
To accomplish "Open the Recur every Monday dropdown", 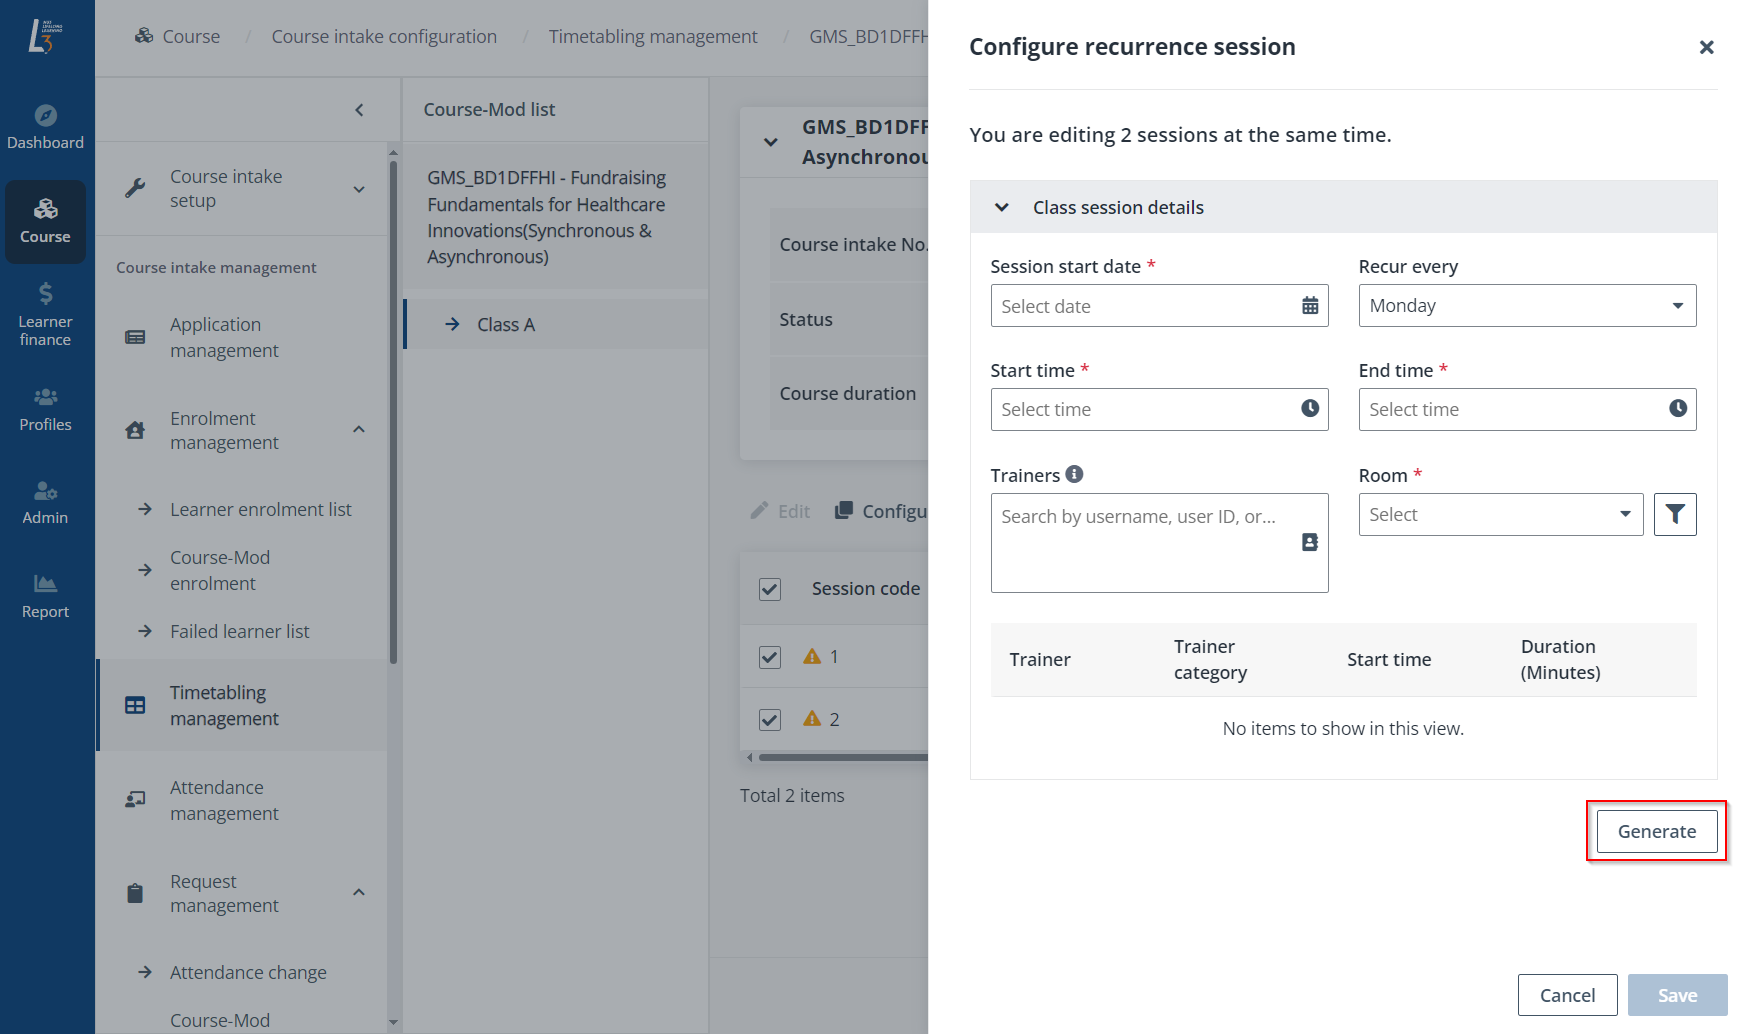I will [x=1526, y=306].
